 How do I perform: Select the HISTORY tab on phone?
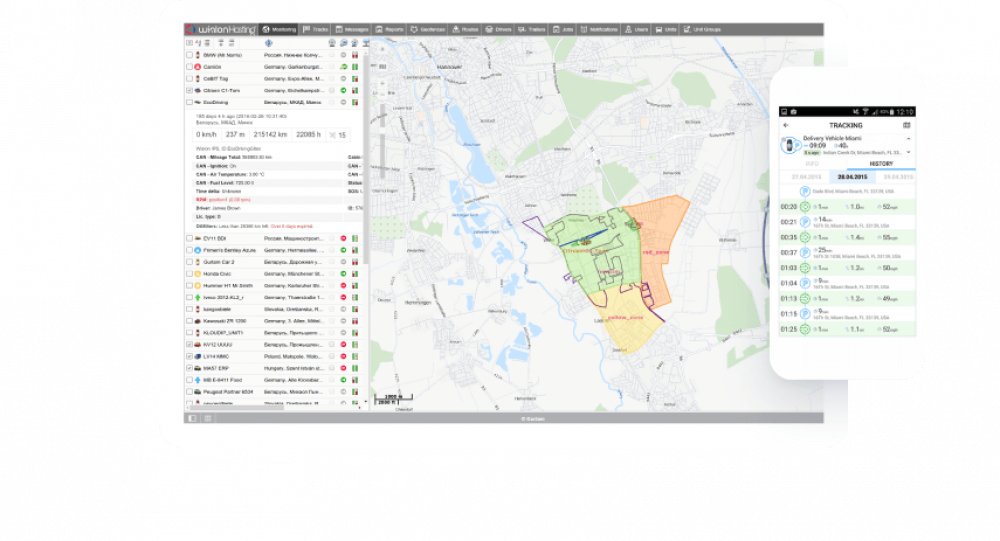tap(880, 163)
